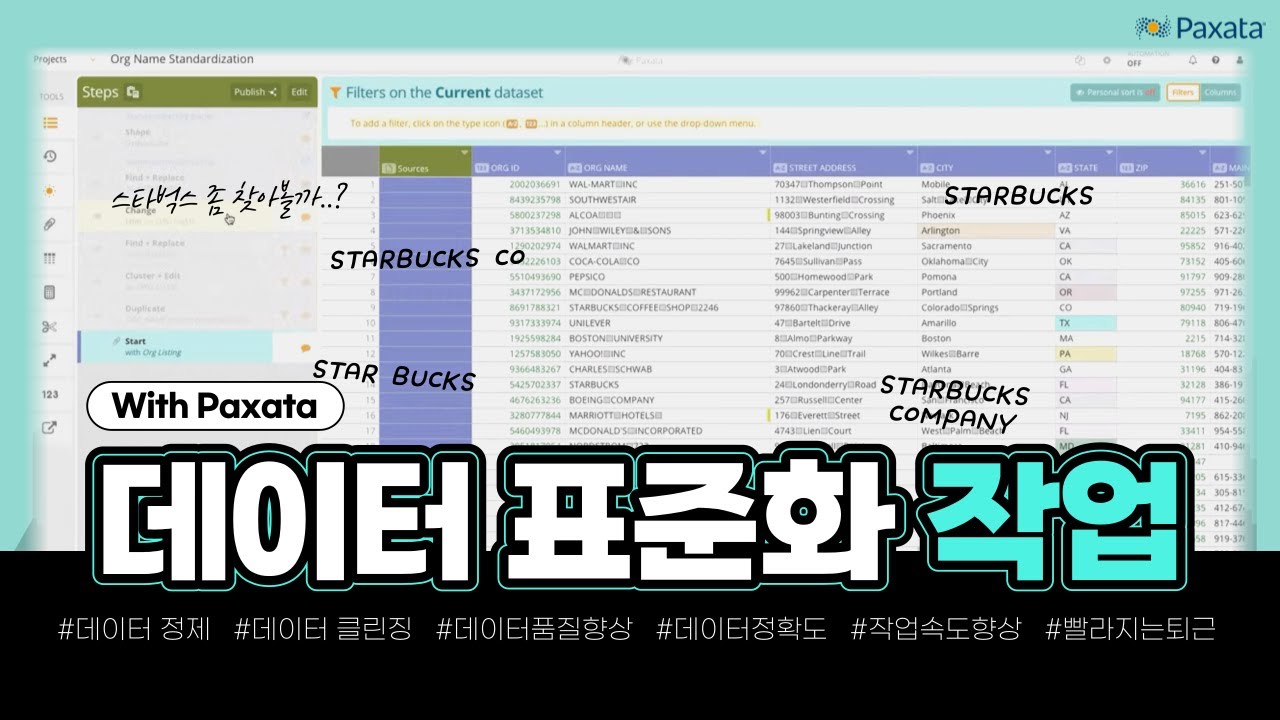Click the UNILEVER org name cell
Viewport: 1280px width, 720px height.
[668, 323]
